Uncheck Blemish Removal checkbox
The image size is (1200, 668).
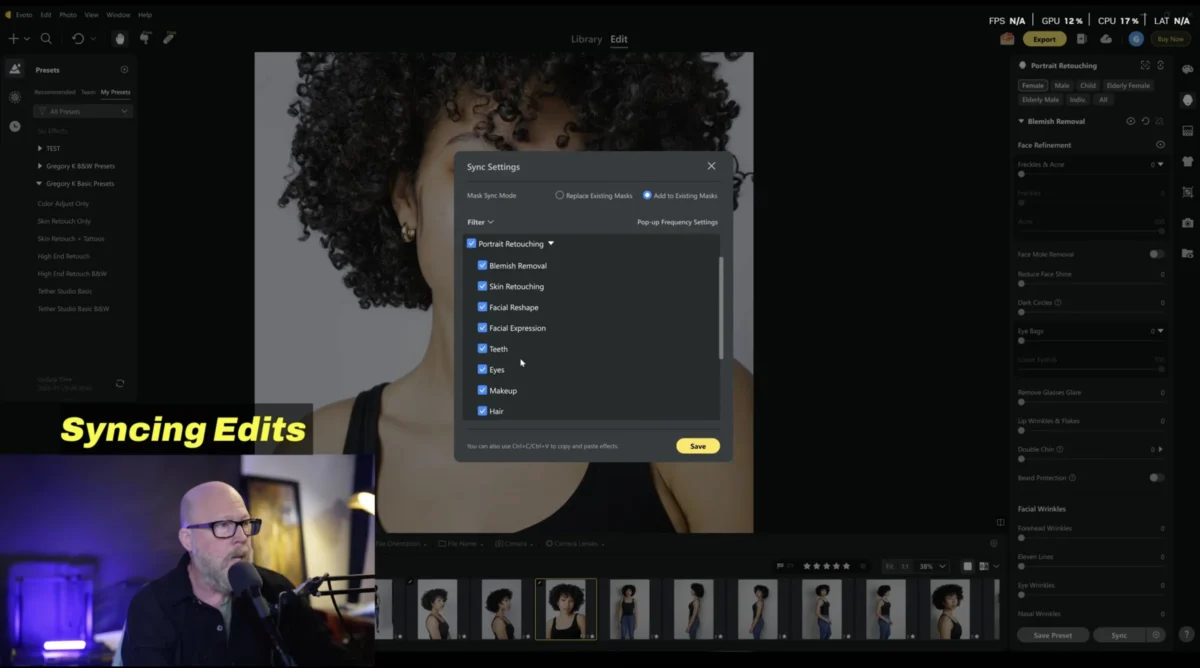pyautogui.click(x=482, y=265)
